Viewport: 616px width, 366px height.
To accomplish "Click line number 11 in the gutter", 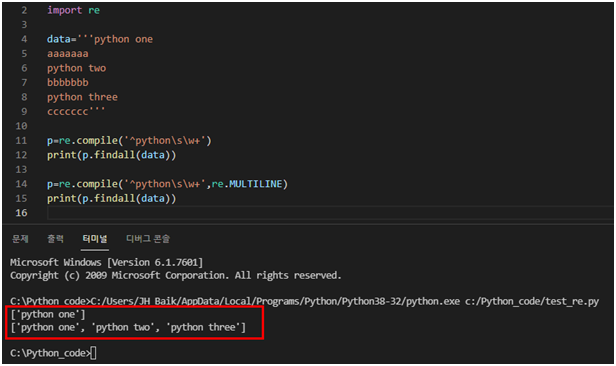I will pos(21,141).
